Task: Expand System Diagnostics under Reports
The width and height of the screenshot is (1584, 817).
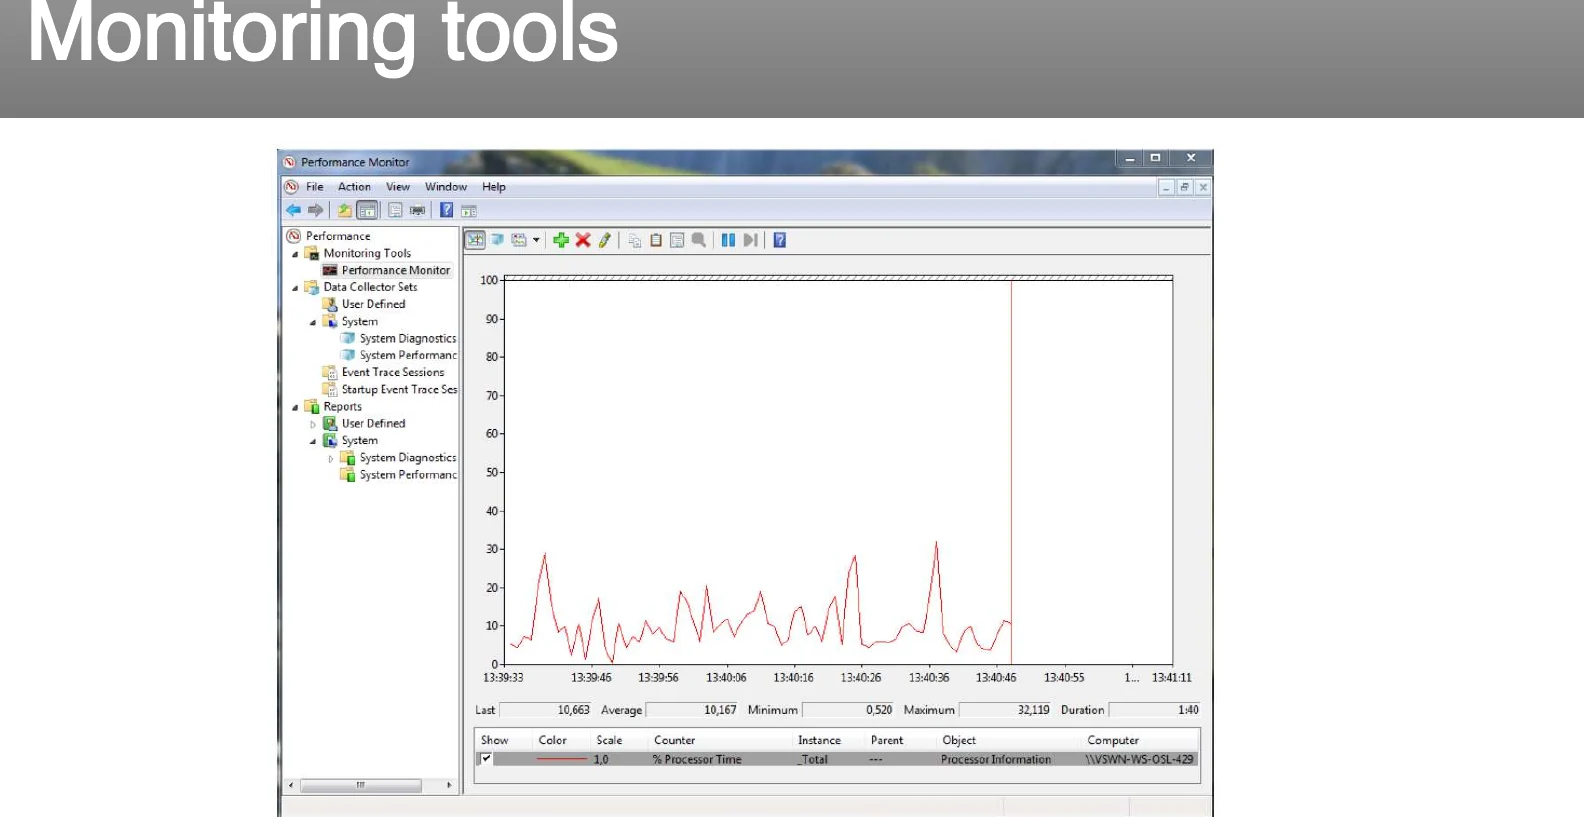Action: click(331, 458)
